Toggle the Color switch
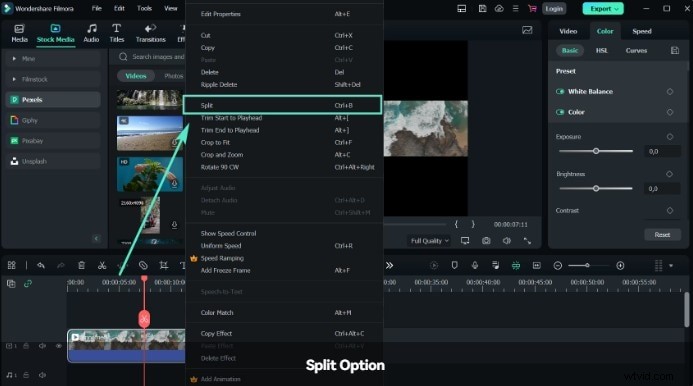The height and width of the screenshot is (386, 693). click(560, 112)
